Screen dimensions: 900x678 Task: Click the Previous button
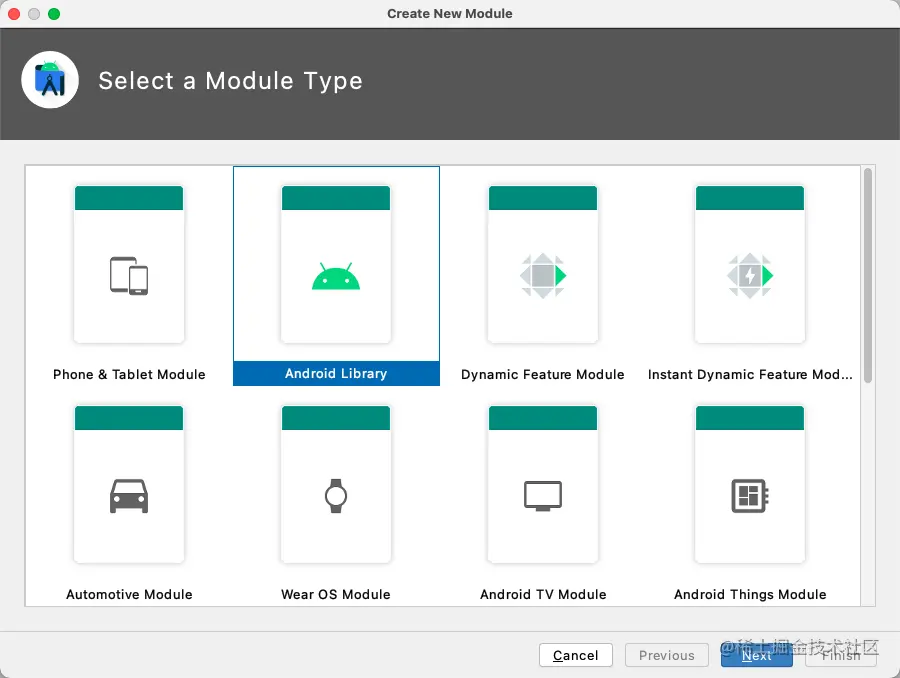pyautogui.click(x=666, y=655)
